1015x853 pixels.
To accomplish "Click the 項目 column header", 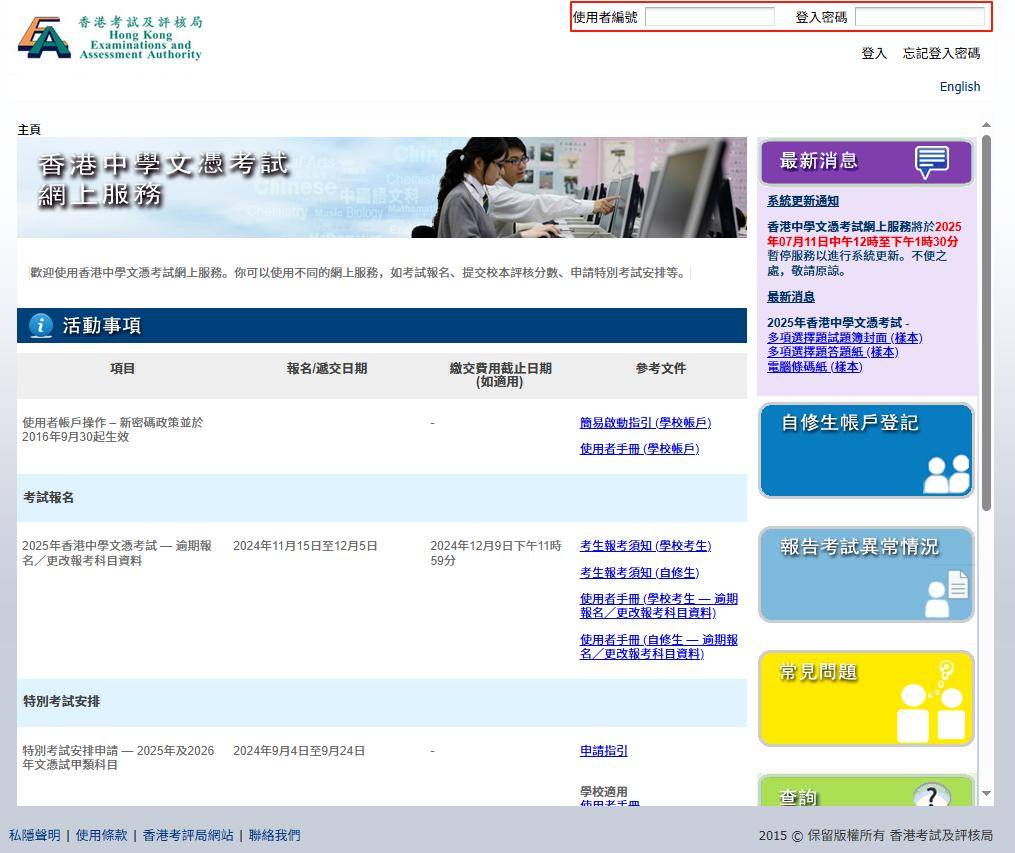I will (122, 368).
